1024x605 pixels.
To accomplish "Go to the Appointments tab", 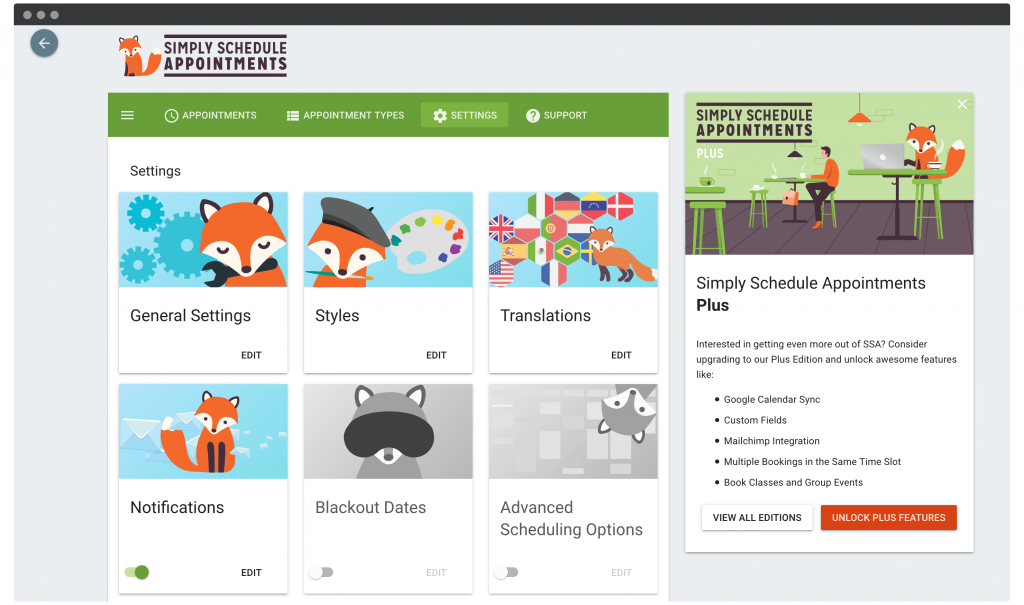I will tap(210, 116).
